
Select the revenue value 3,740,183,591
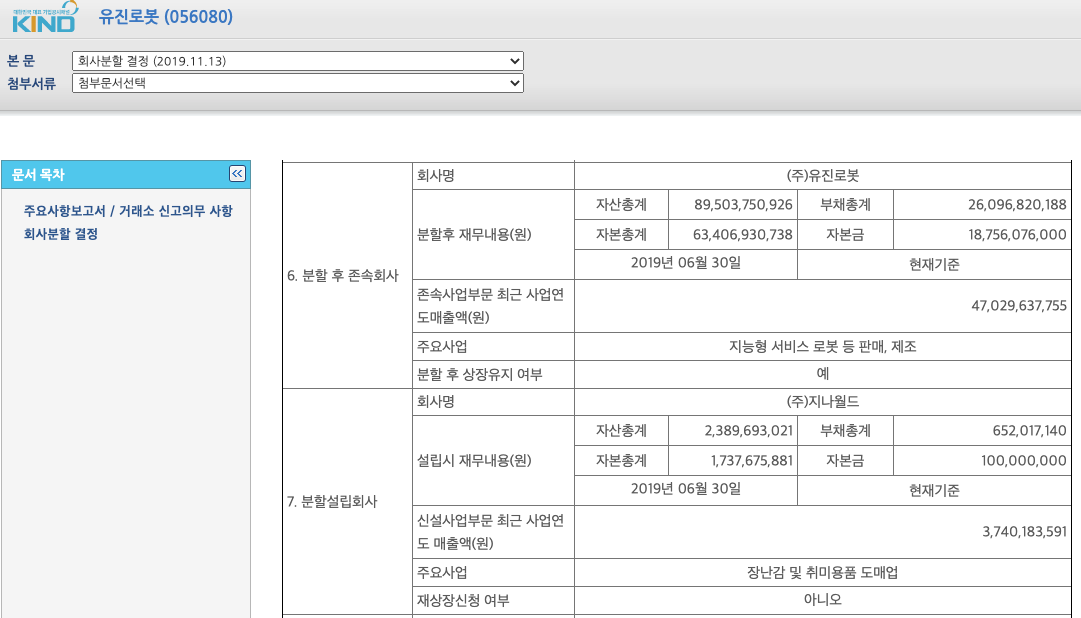click(1024, 532)
